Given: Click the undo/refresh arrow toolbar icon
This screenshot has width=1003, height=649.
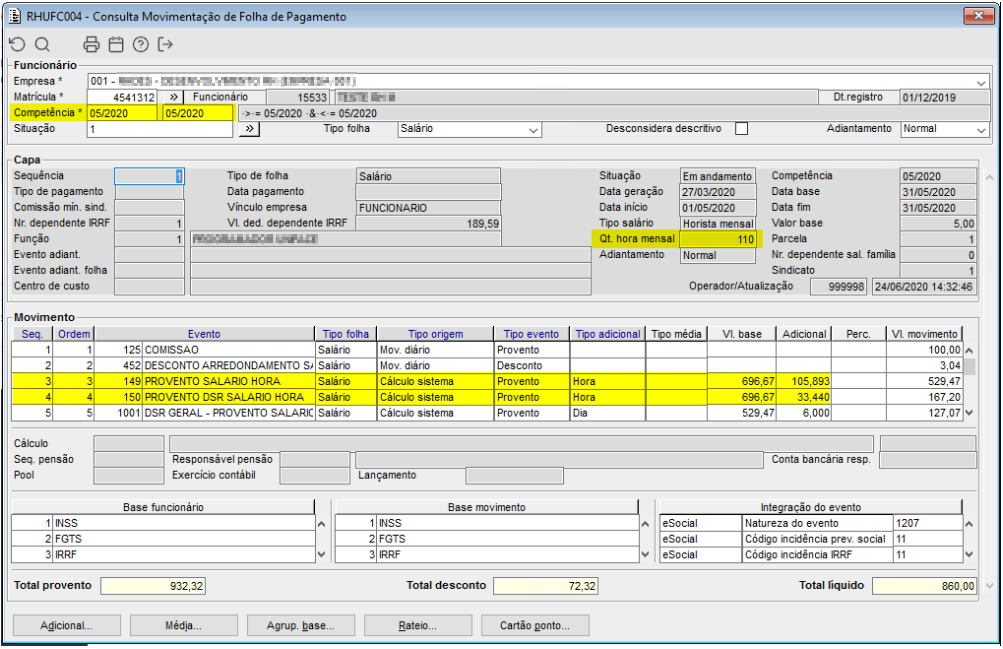Looking at the screenshot, I should 17,44.
